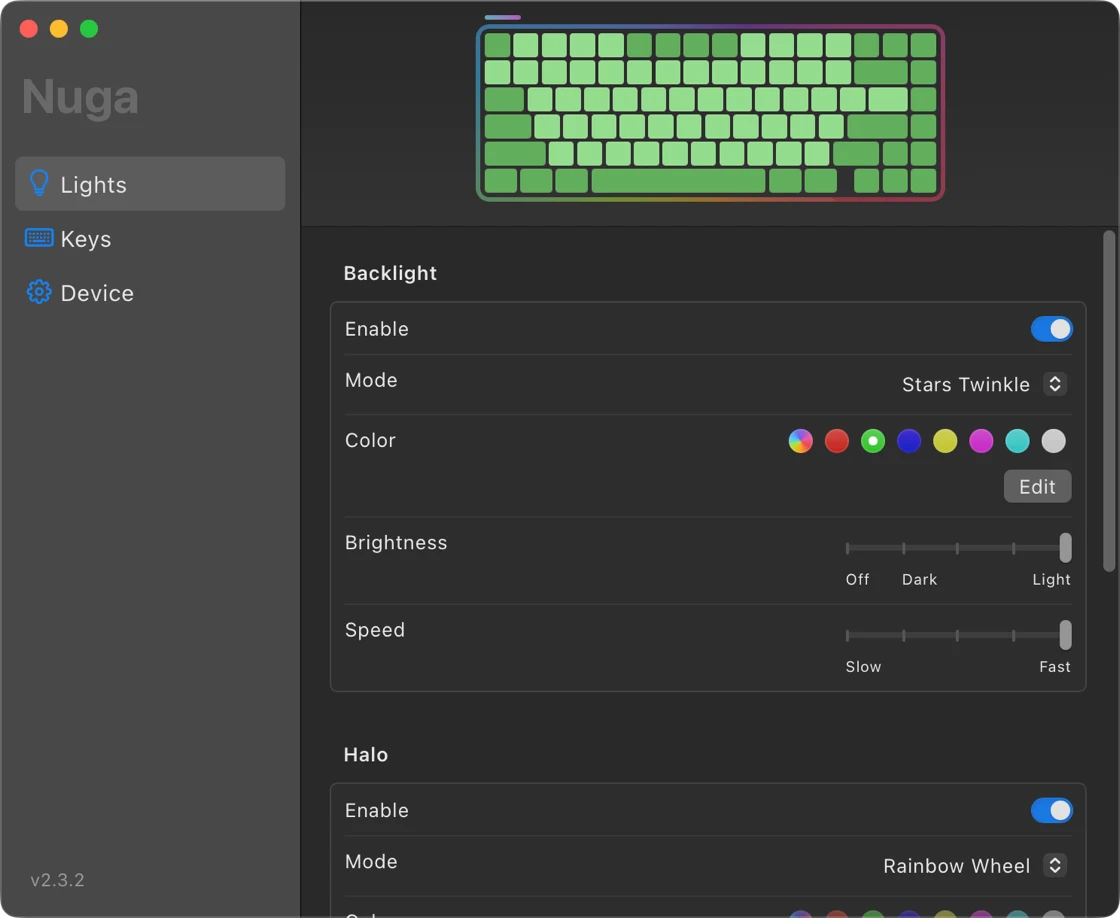The image size is (1120, 918).
Task: Open the Halo Mode dropdown showing Rainbow Wheel
Action: (x=975, y=866)
